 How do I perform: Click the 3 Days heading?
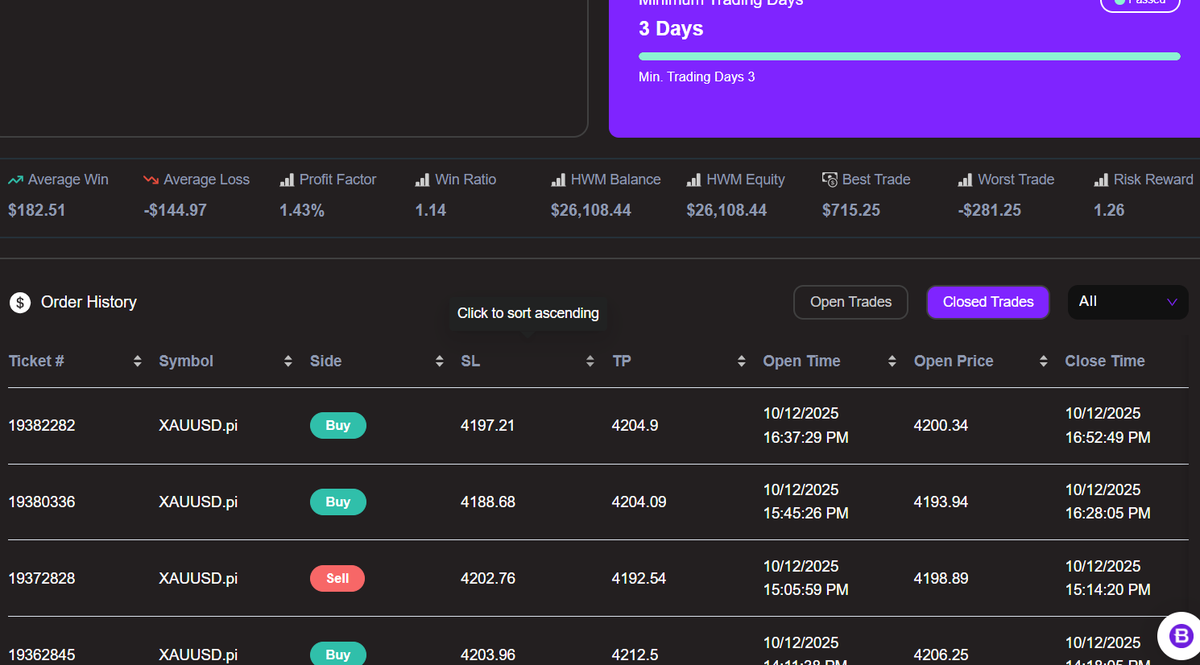[x=671, y=29]
